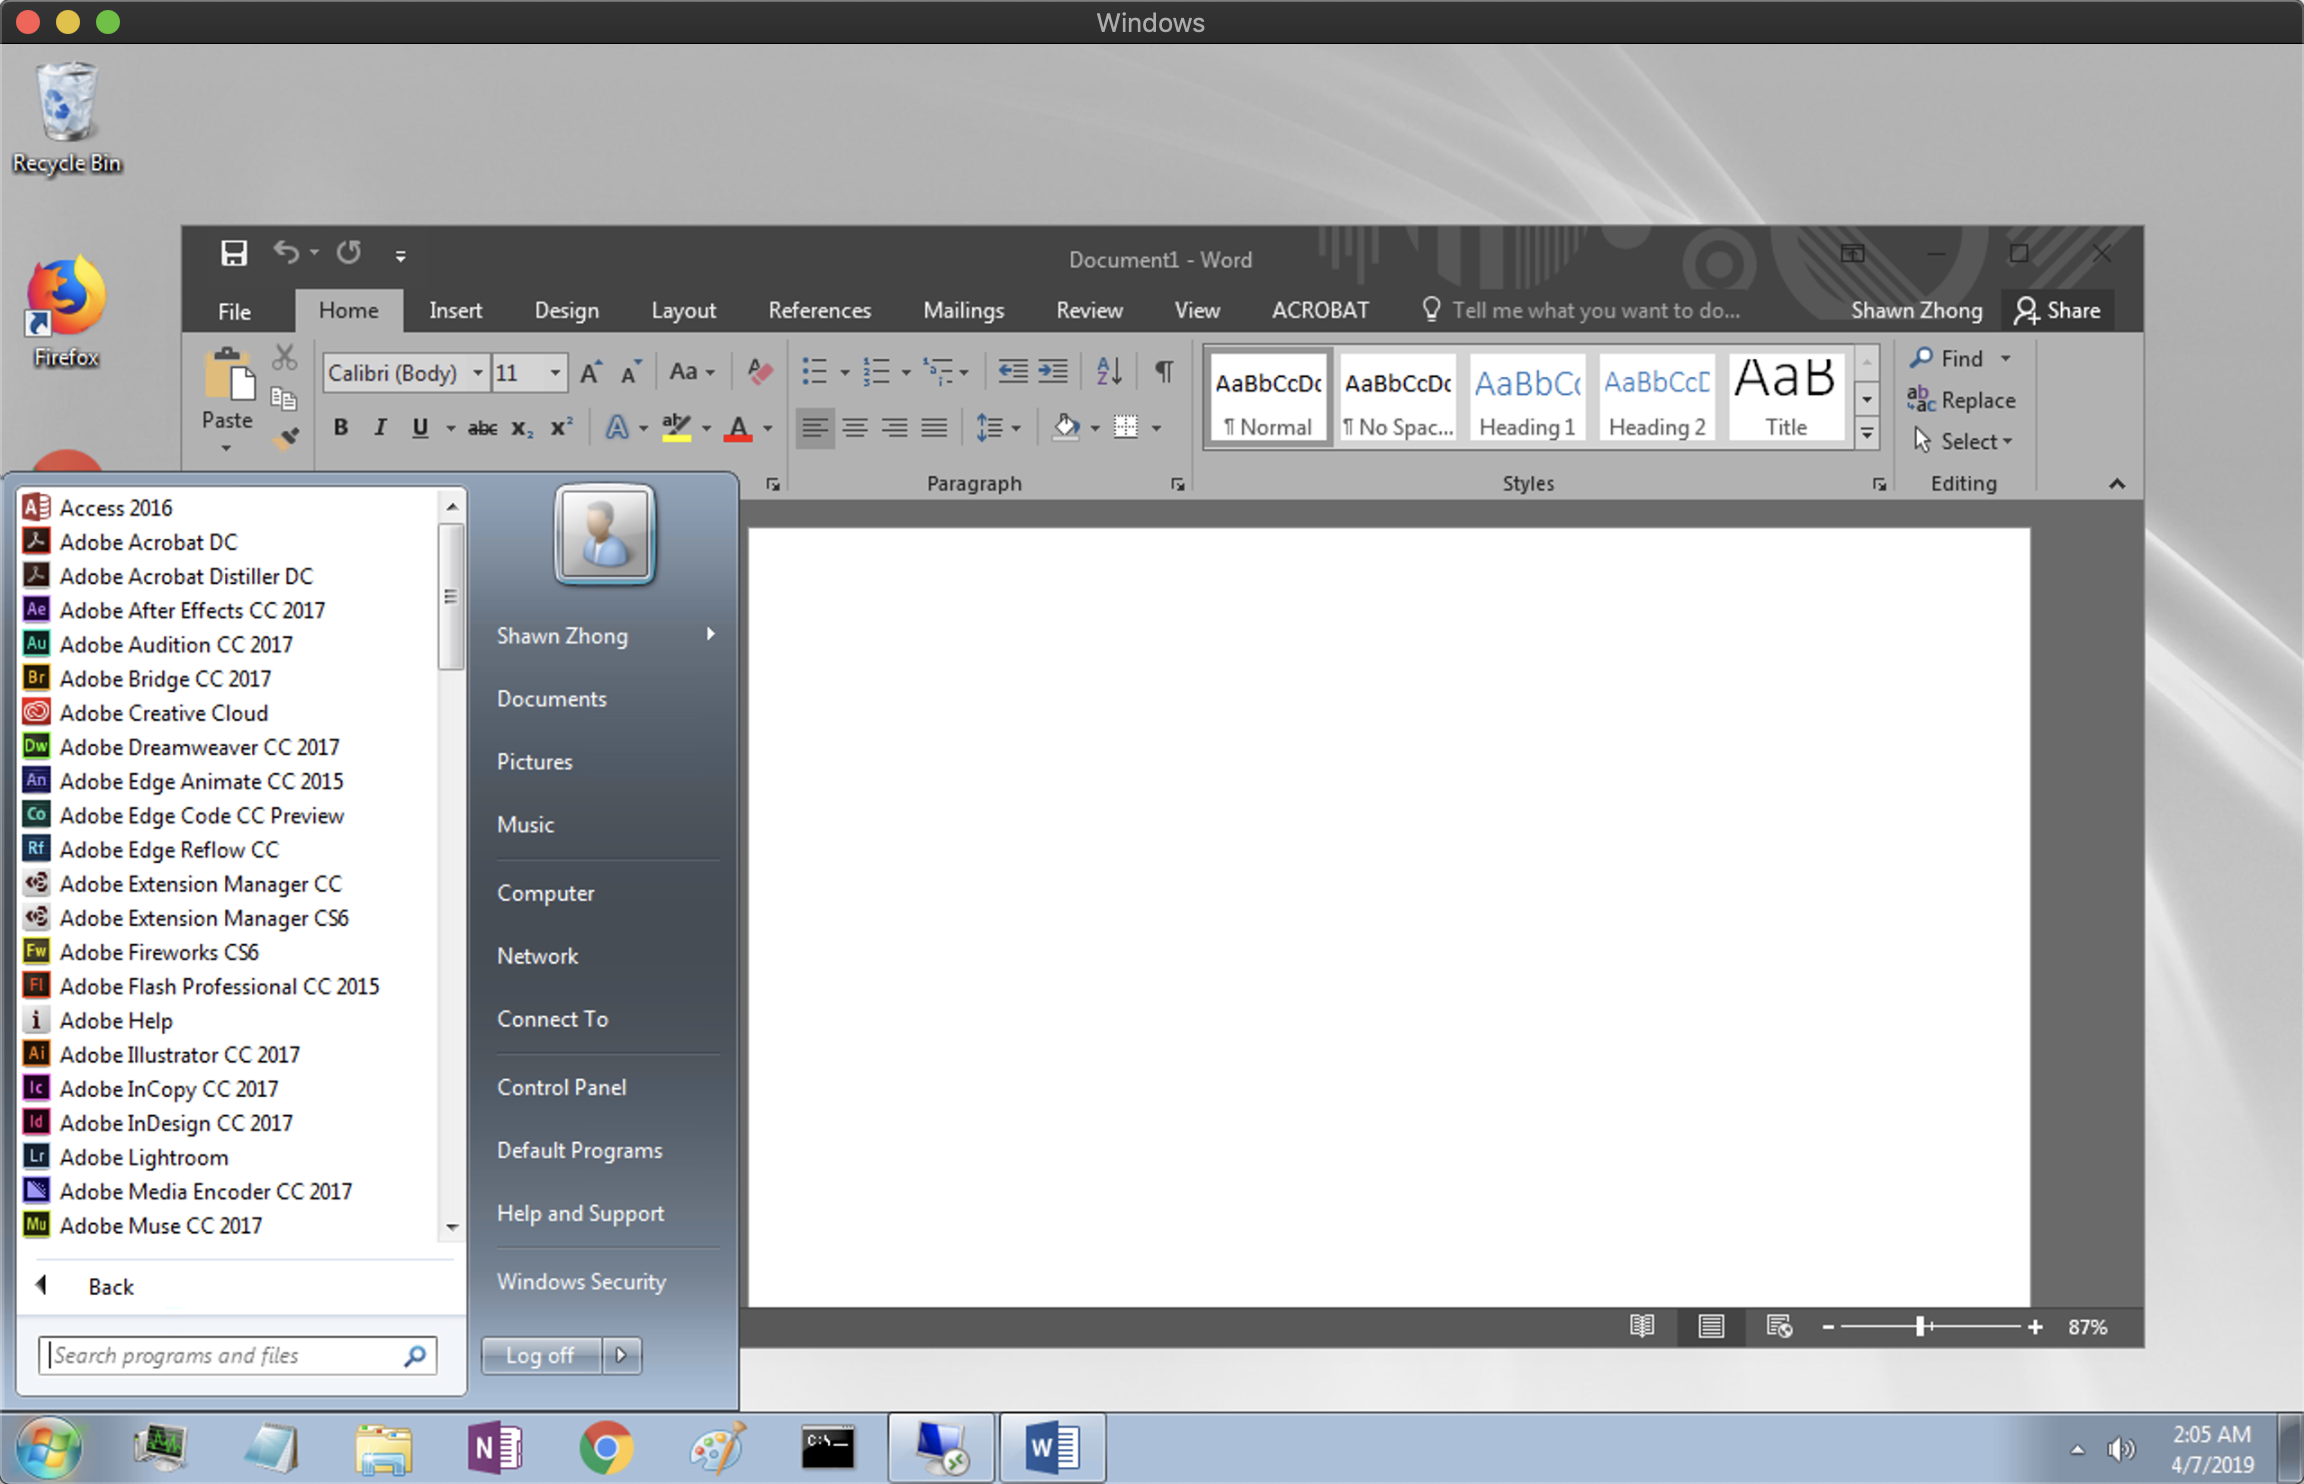Click Back in the programs list

click(110, 1286)
